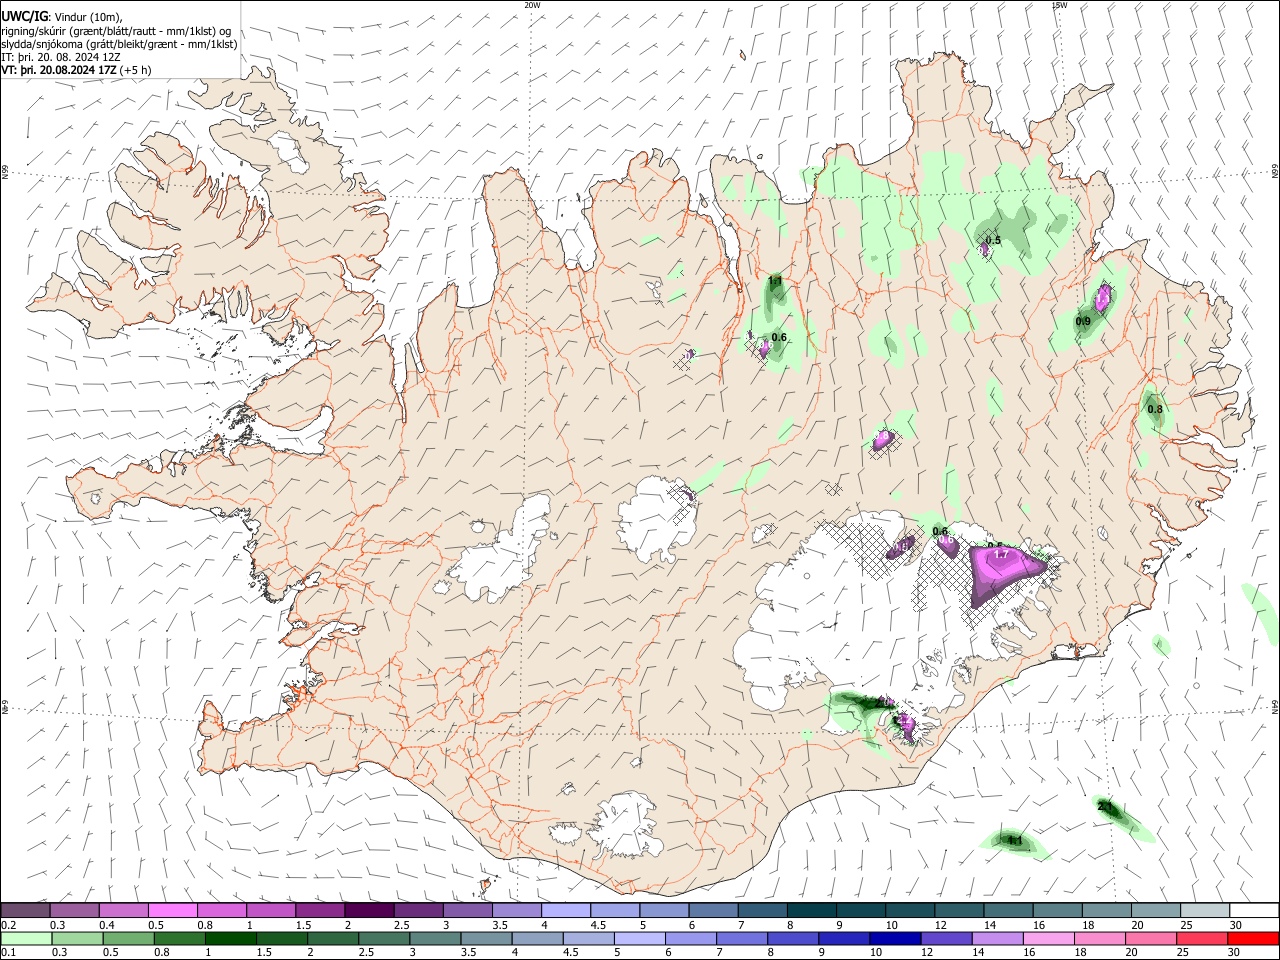The image size is (1280, 960).
Task: Click the "15W" longitude label at top
Action: (1058, 5)
